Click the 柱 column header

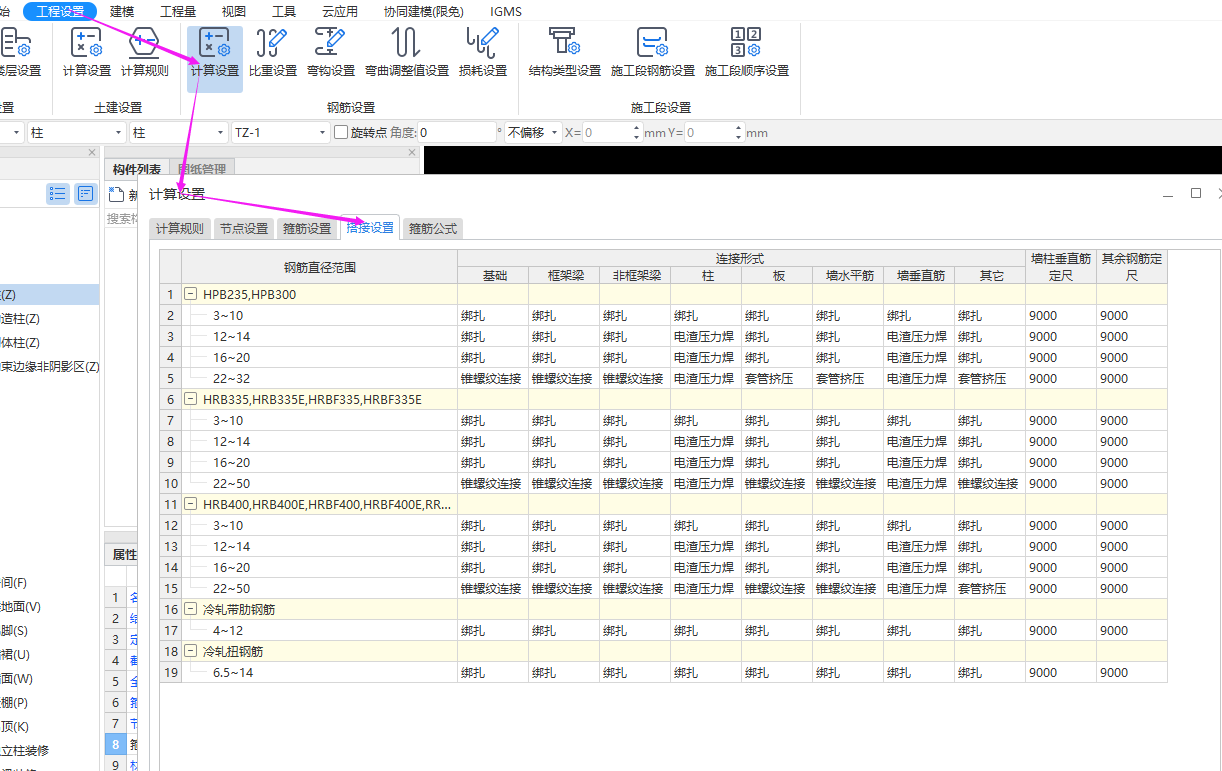point(706,275)
